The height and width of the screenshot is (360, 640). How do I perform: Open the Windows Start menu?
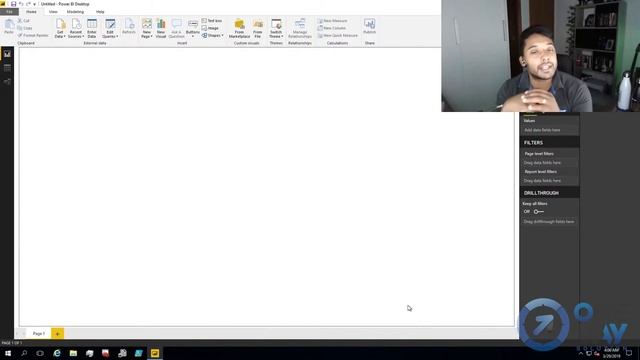8,353
